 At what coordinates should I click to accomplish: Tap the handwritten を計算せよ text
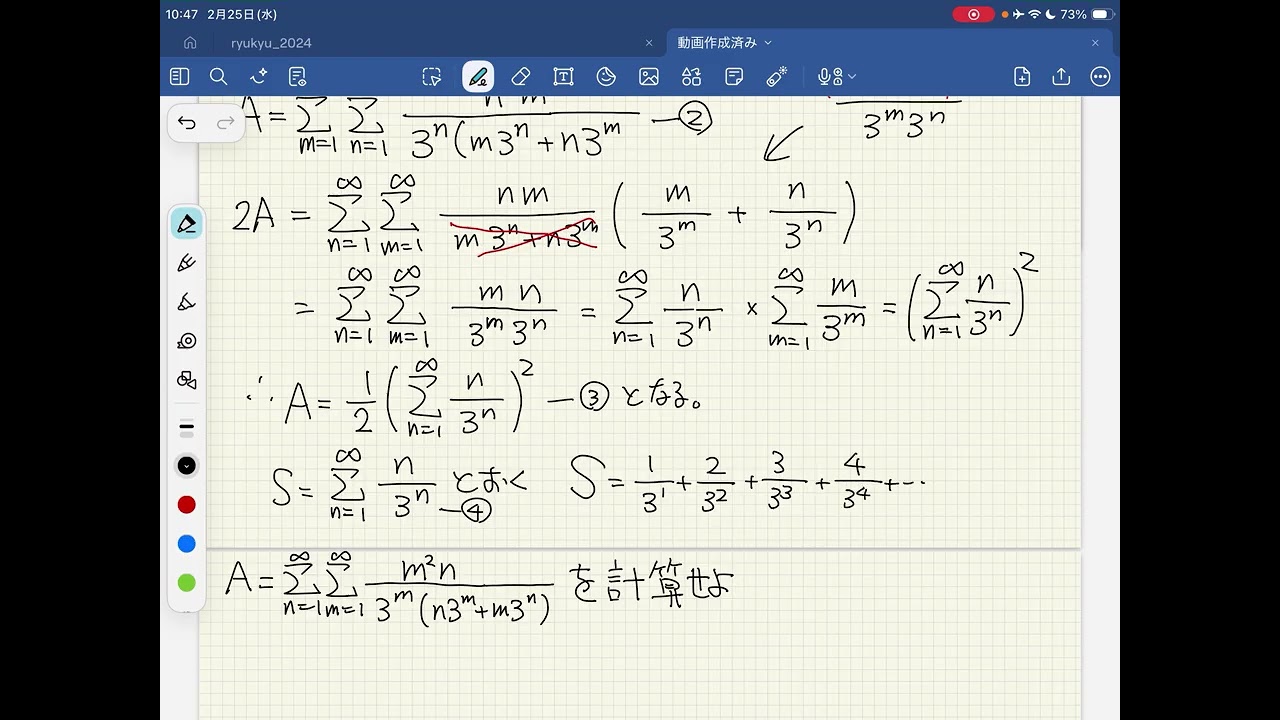coord(651,584)
